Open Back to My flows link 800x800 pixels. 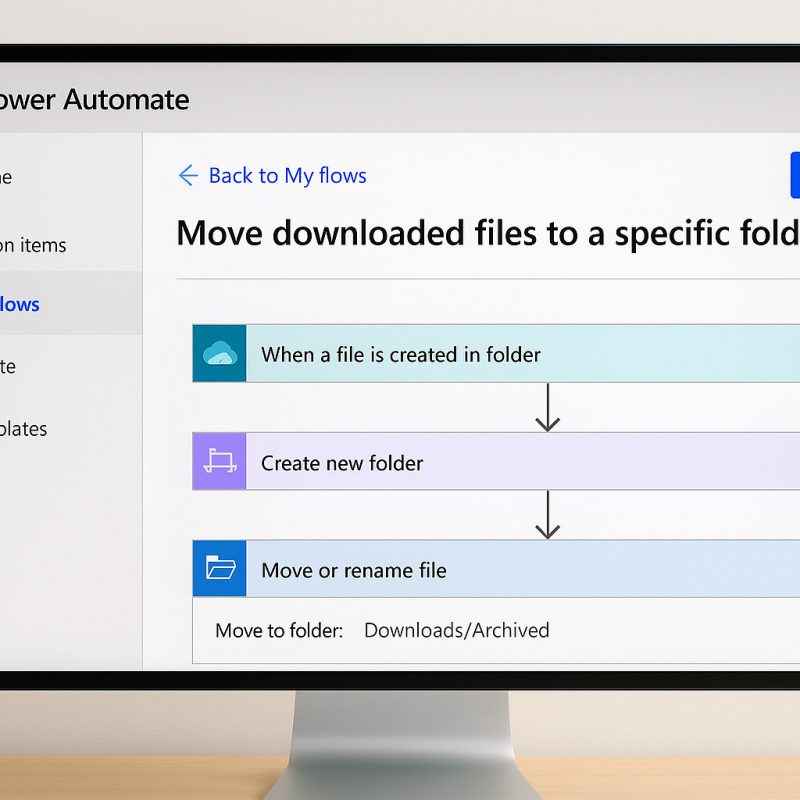click(x=287, y=176)
